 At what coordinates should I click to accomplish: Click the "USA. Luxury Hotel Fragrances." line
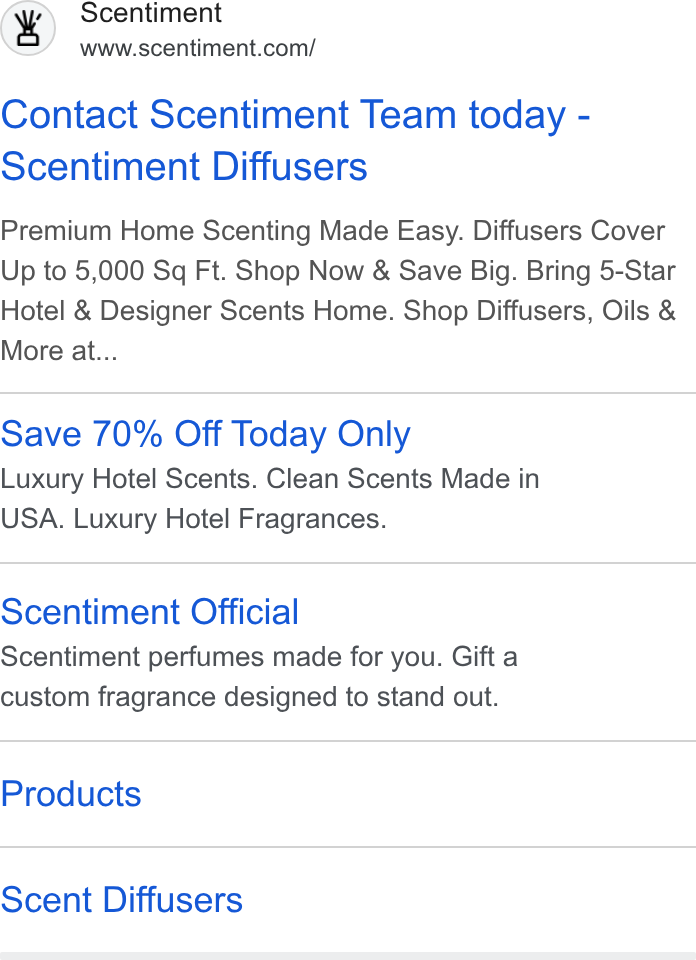193,519
